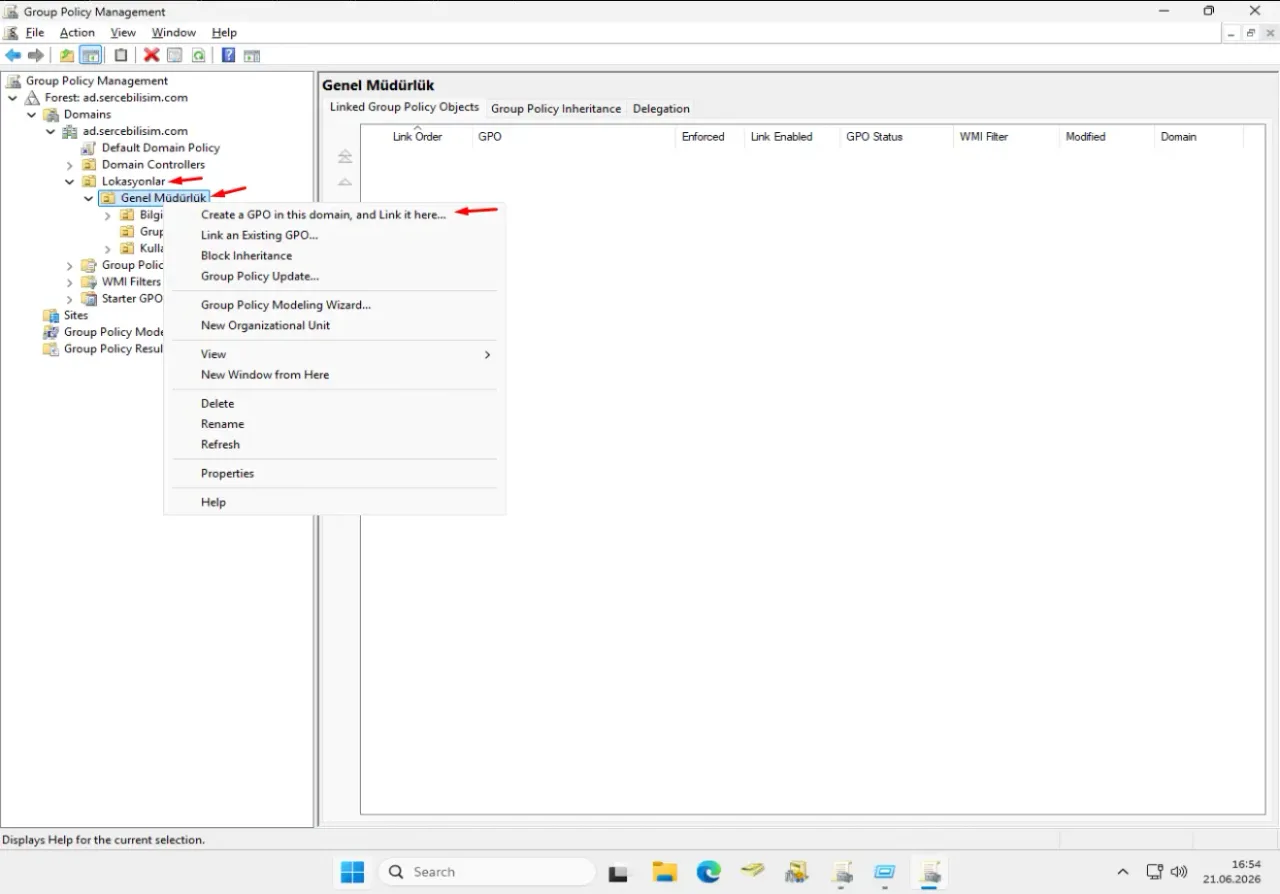Click the blue Help question mark icon

(x=228, y=56)
